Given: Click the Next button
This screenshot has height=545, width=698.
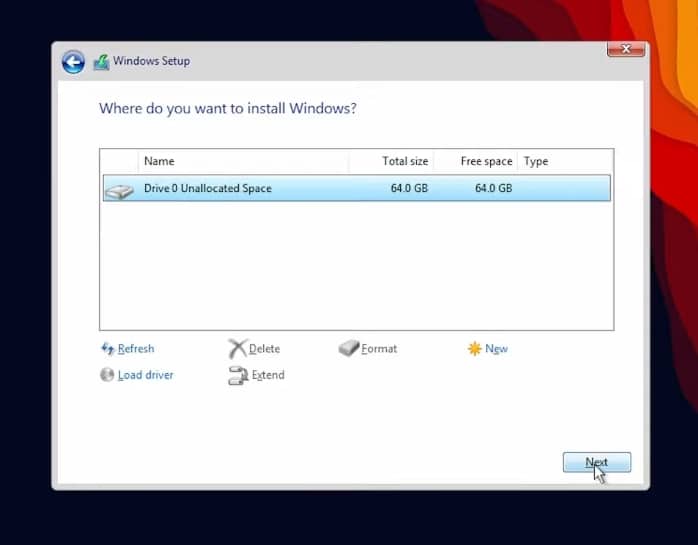Looking at the screenshot, I should tap(597, 462).
